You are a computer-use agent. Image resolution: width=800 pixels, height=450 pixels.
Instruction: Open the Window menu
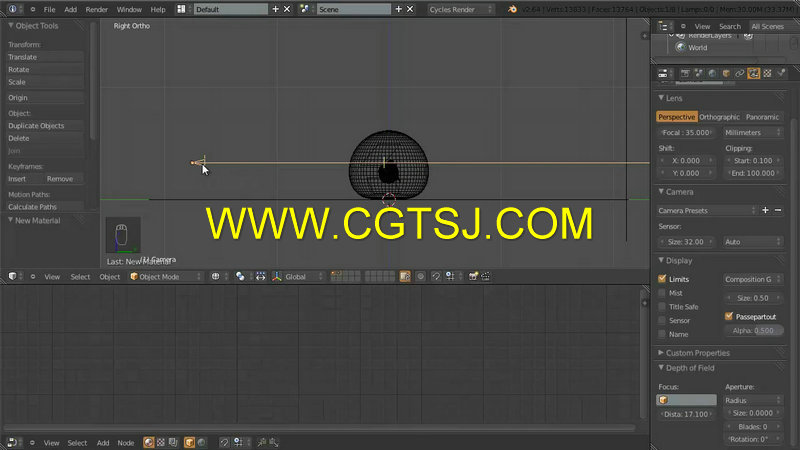click(129, 9)
